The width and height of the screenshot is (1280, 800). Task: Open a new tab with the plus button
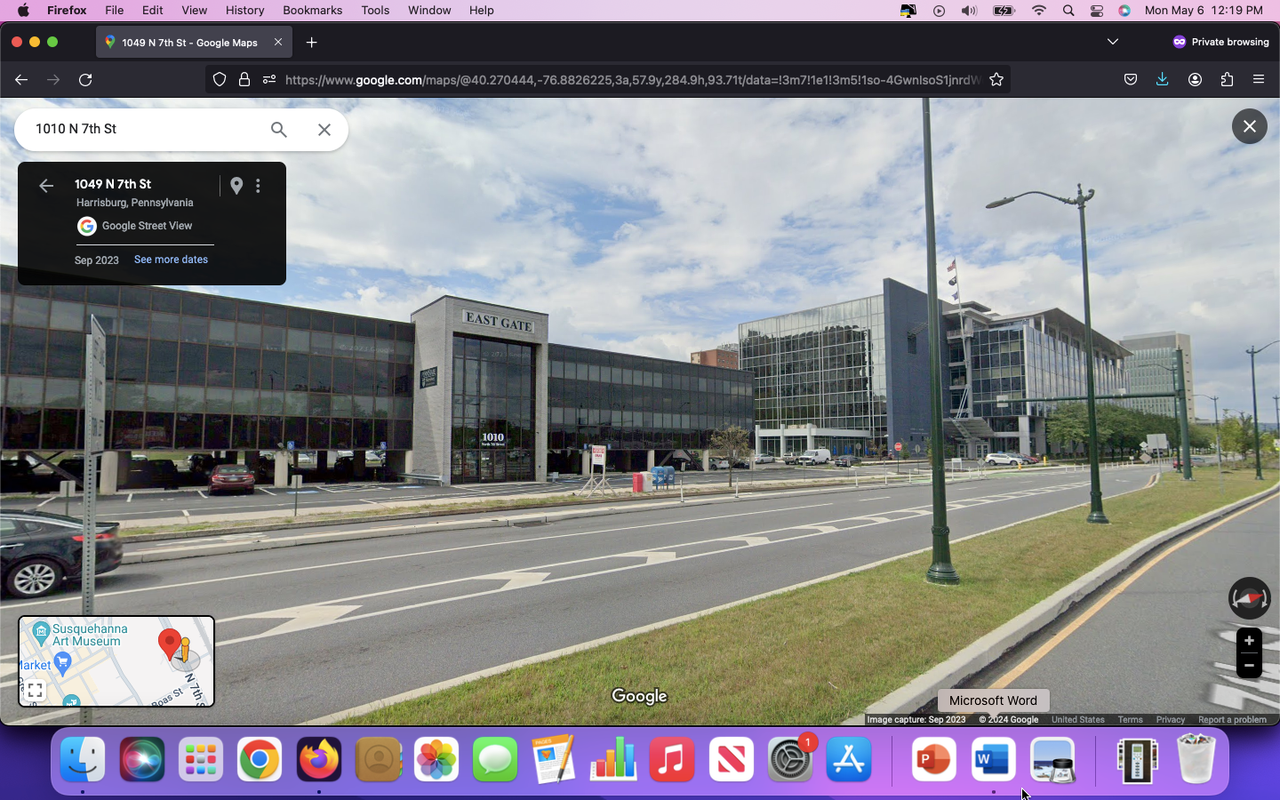[x=312, y=42]
